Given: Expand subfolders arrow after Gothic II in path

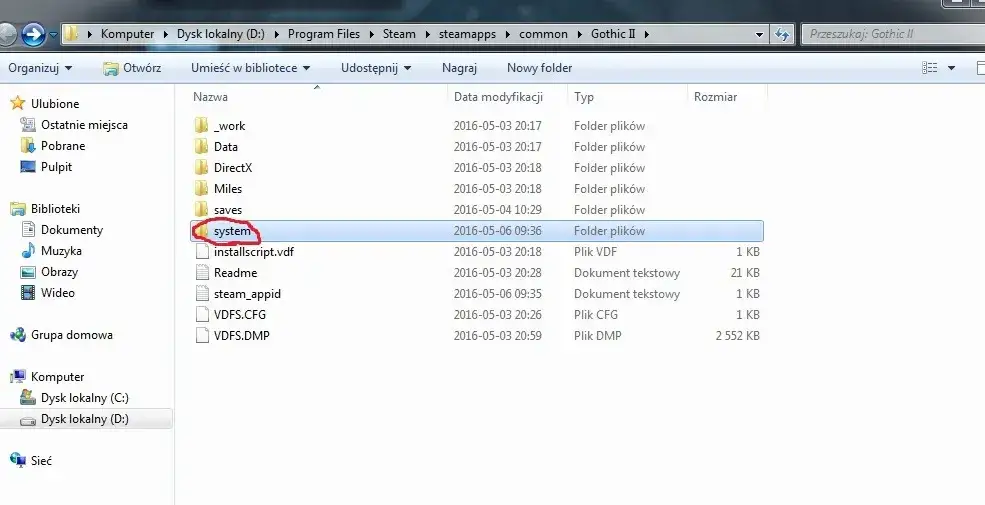Looking at the screenshot, I should (x=646, y=35).
